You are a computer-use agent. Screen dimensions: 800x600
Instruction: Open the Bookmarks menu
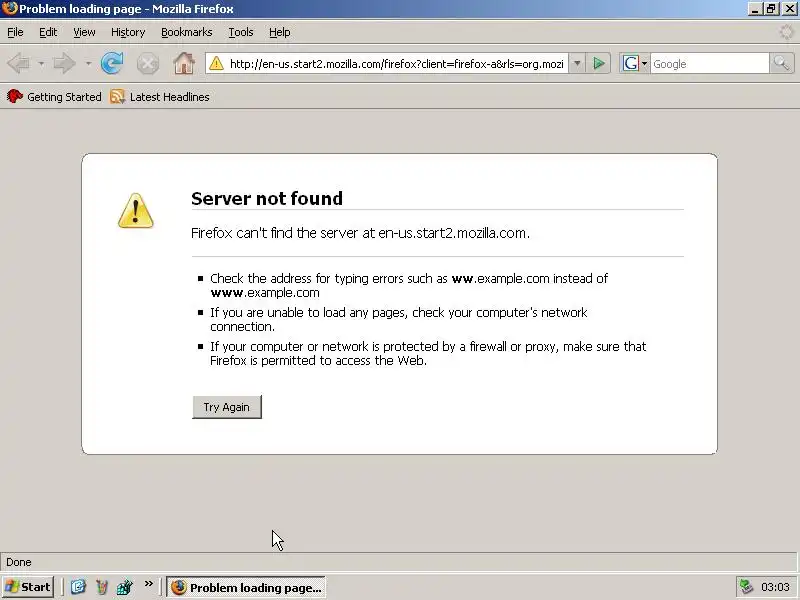tap(187, 32)
